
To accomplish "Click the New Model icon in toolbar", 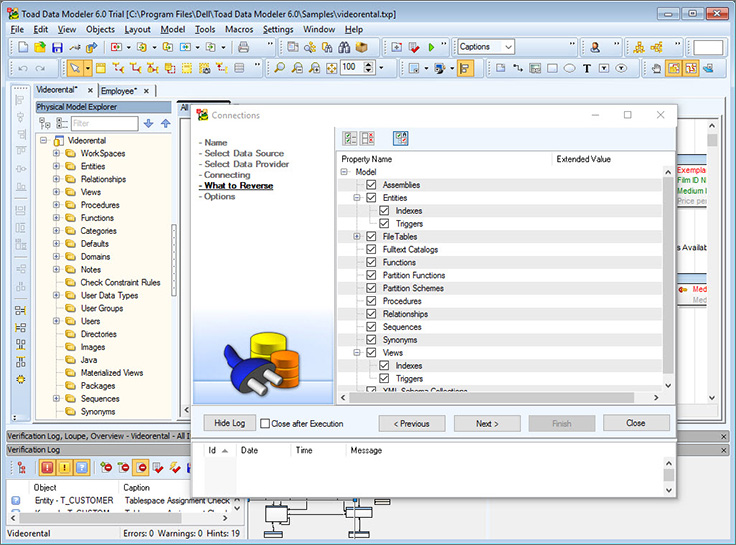I will click(x=23, y=47).
